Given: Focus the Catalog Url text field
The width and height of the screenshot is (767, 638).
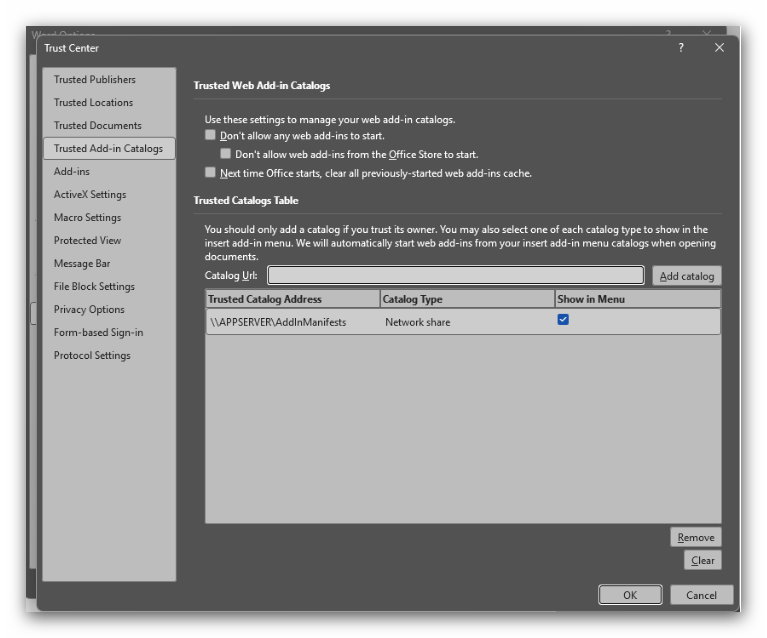Looking at the screenshot, I should pos(455,275).
